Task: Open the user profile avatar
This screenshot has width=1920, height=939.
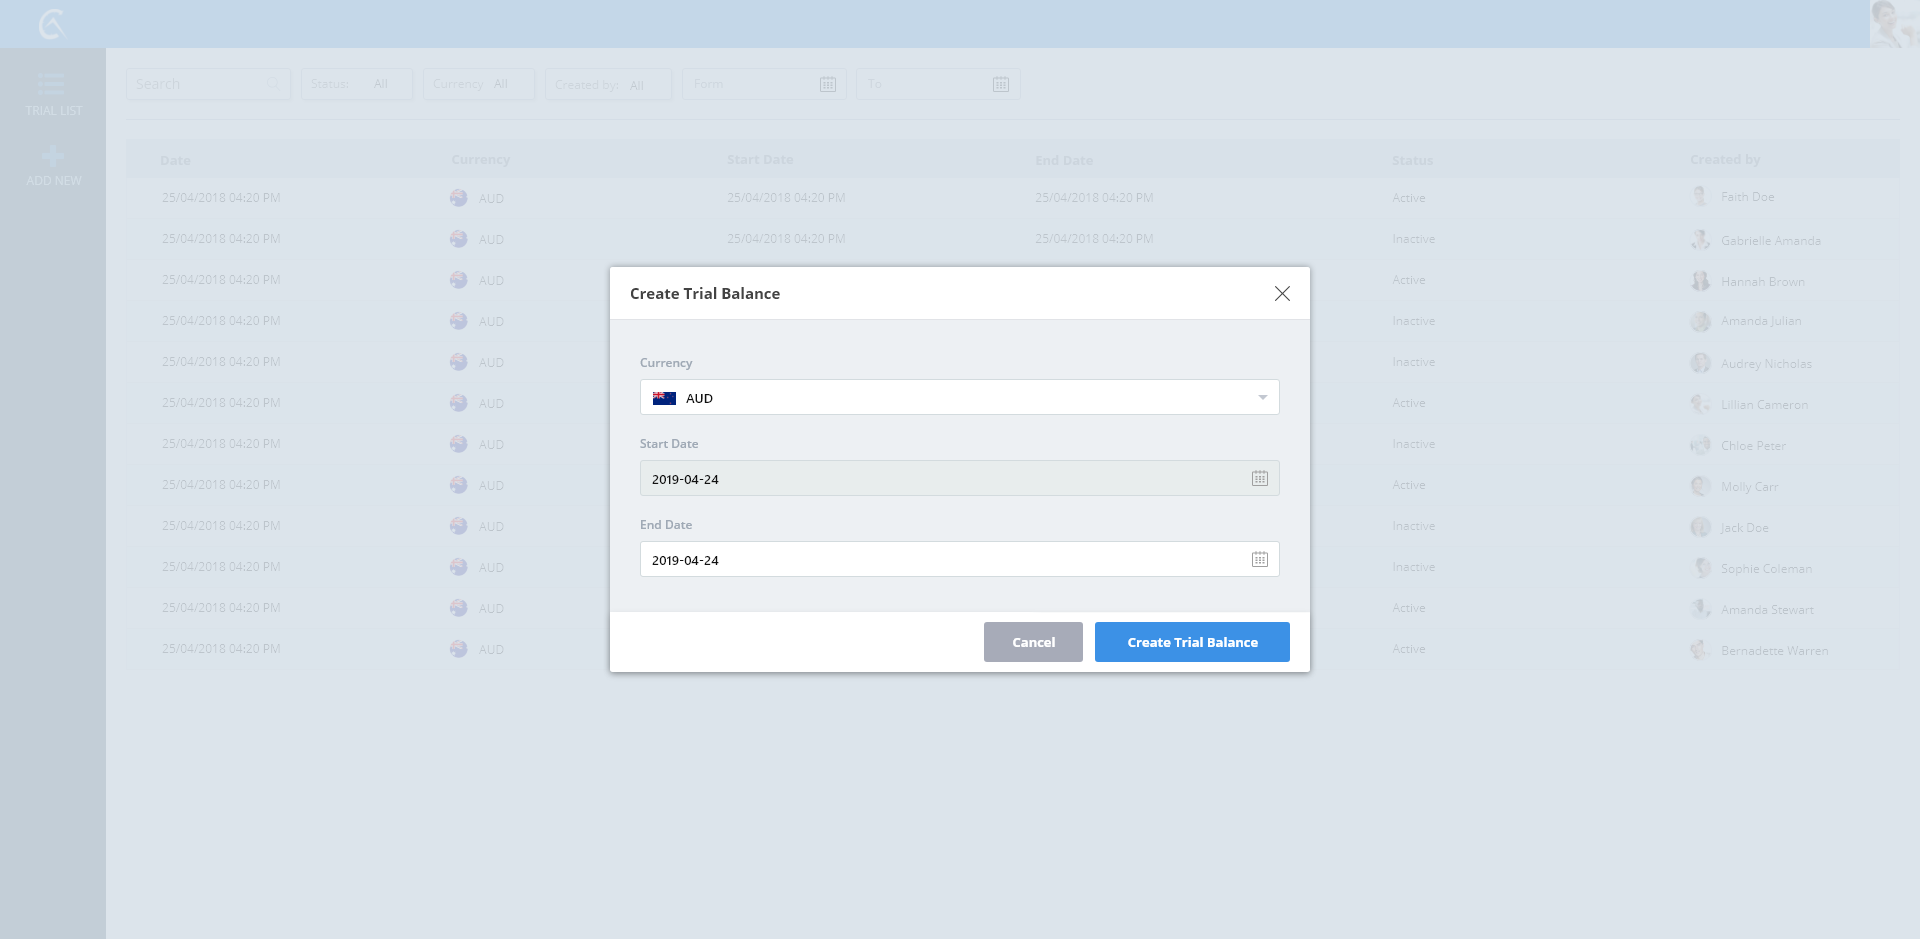Action: coord(1893,24)
